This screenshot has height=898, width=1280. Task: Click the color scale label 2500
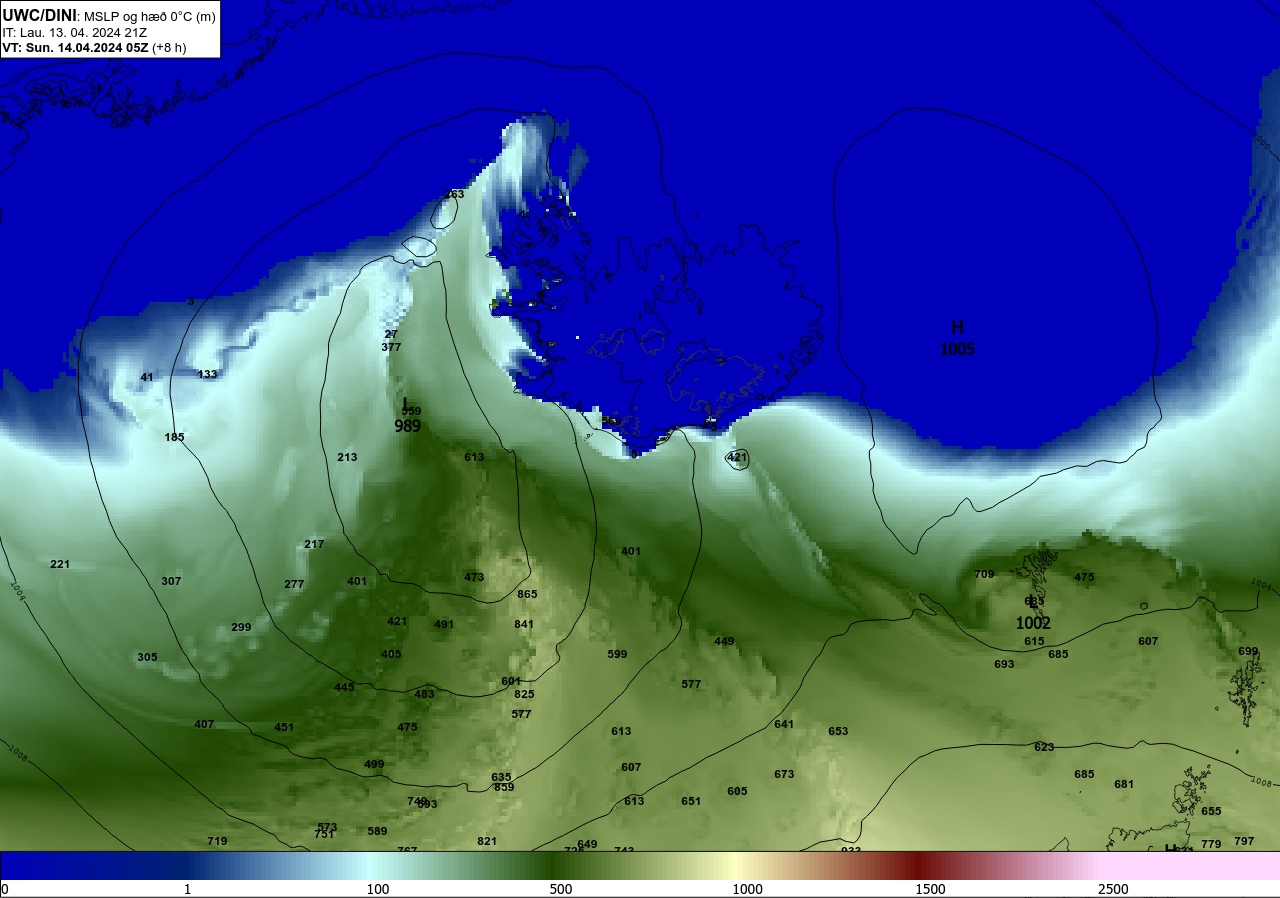tap(1113, 889)
